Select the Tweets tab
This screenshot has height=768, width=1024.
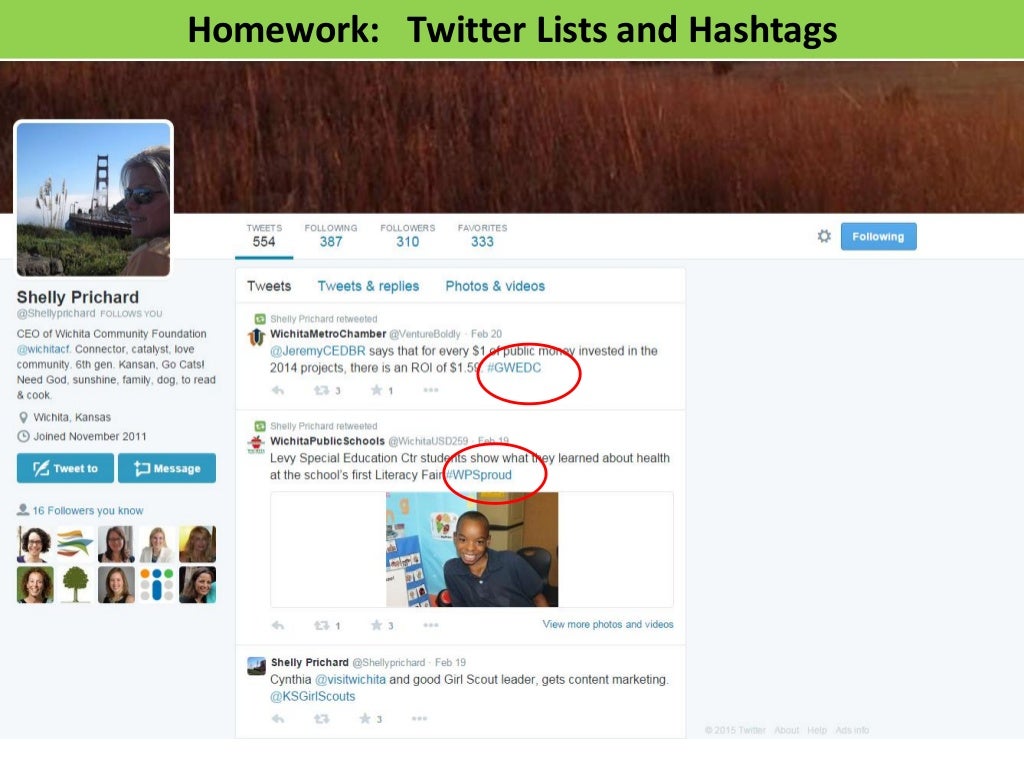click(269, 286)
